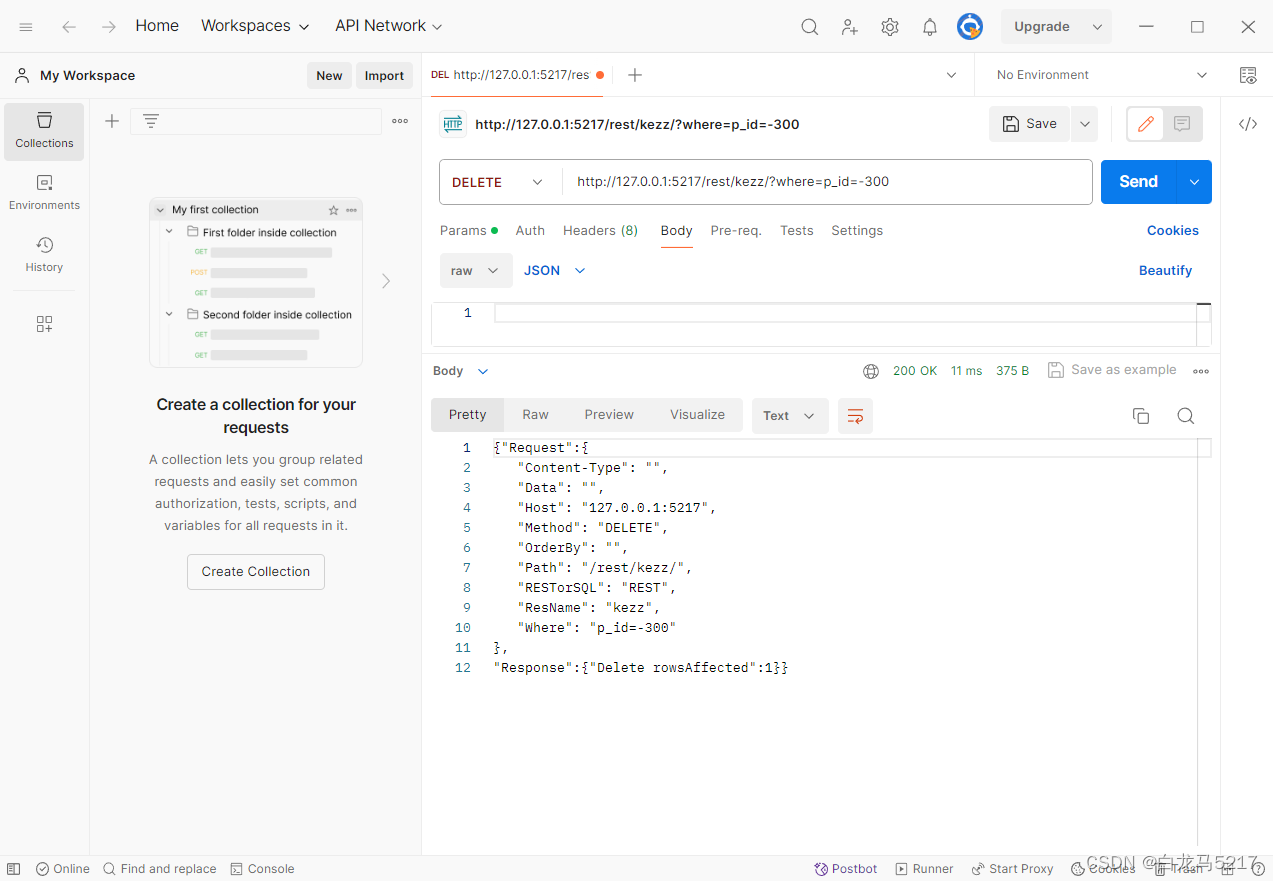1273x881 pixels.
Task: Change the DELETE method dropdown
Action: [x=500, y=182]
